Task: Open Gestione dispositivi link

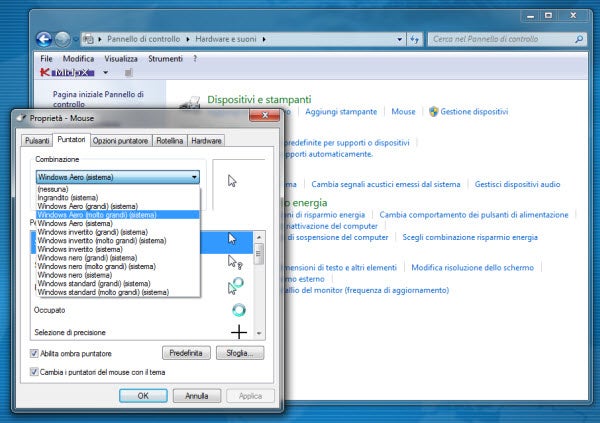Action: pyautogui.click(x=474, y=112)
